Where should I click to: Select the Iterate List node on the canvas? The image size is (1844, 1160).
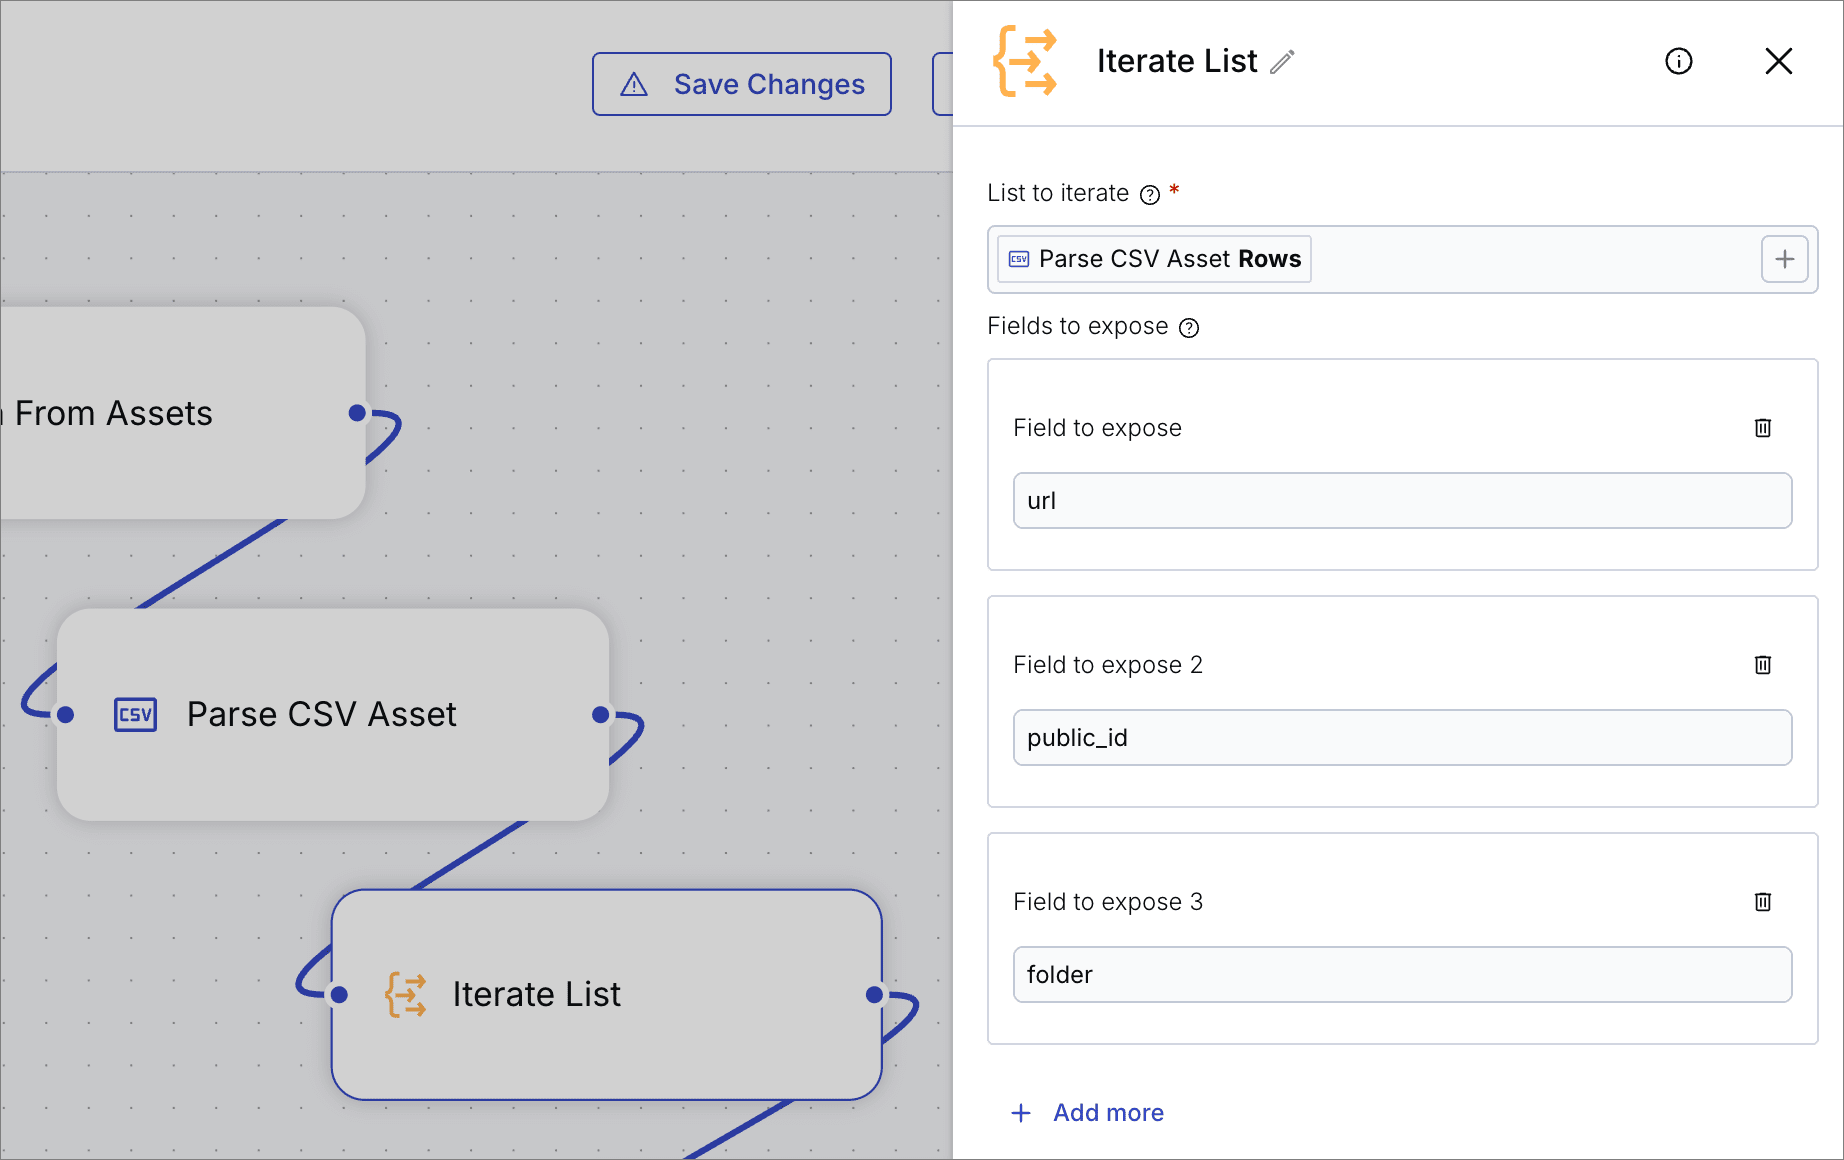(606, 995)
